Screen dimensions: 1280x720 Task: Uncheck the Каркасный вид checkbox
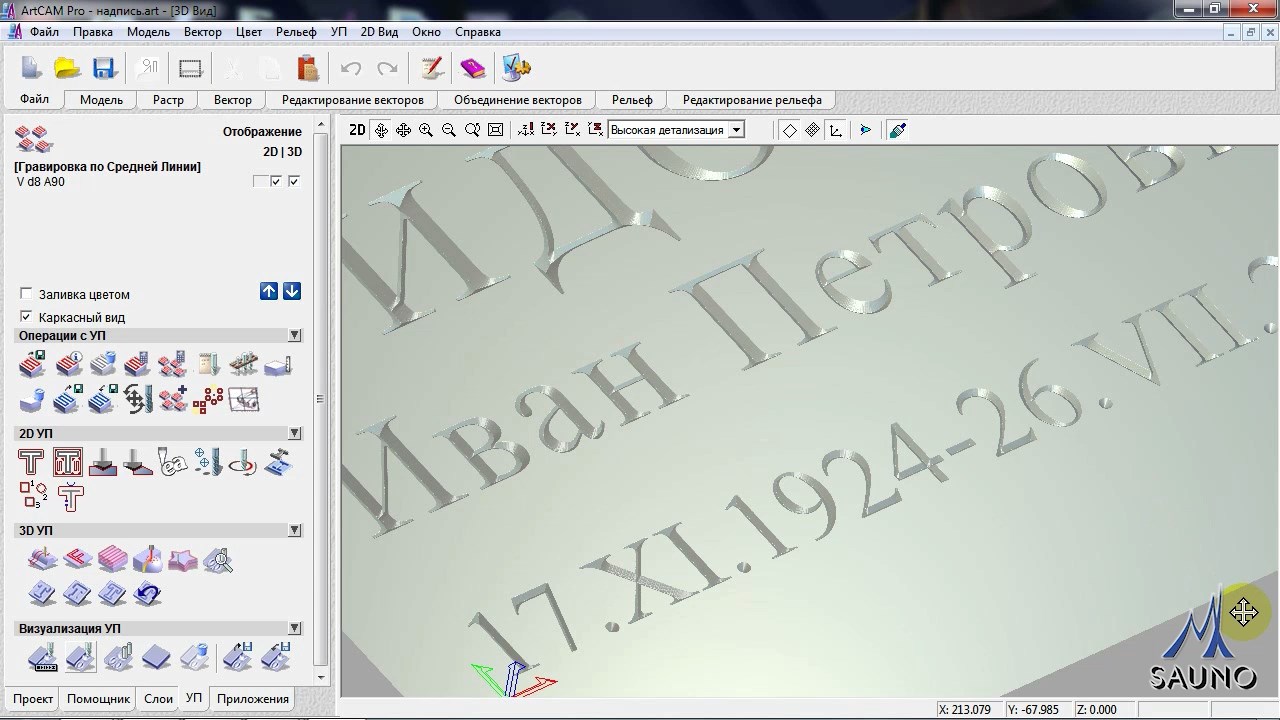pyautogui.click(x=27, y=317)
